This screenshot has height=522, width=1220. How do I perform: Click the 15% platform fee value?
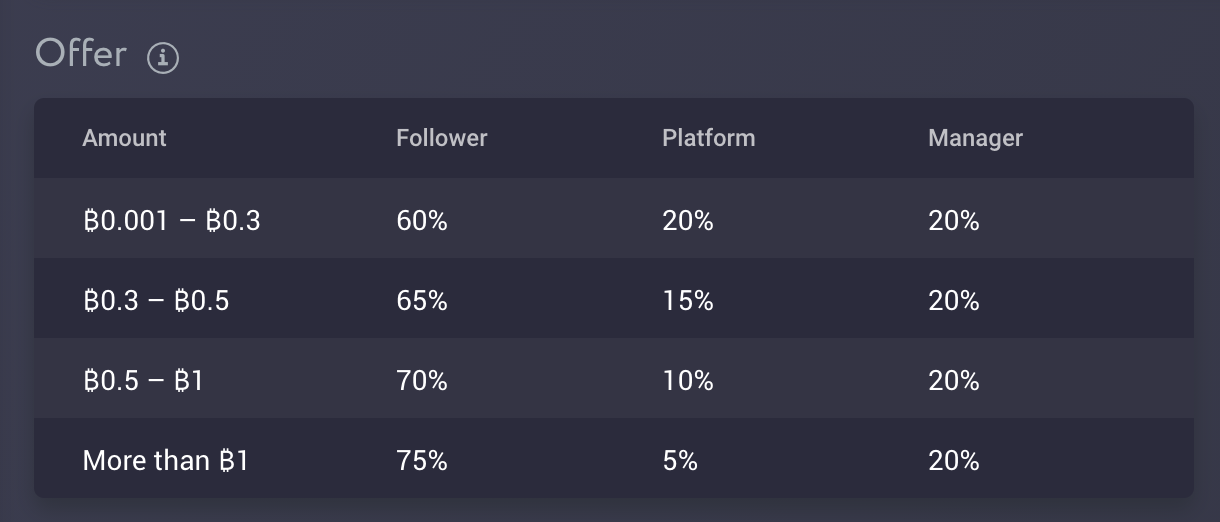click(x=688, y=300)
